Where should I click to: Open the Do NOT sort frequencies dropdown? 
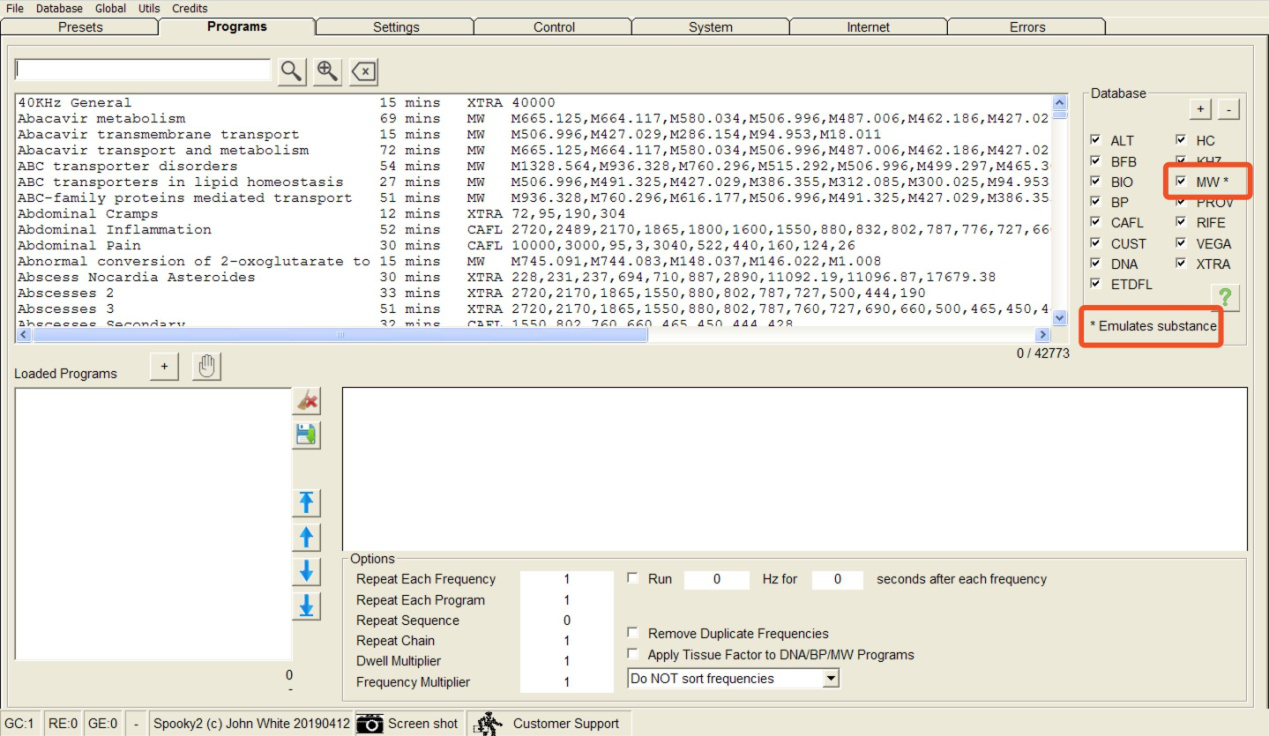coord(733,679)
